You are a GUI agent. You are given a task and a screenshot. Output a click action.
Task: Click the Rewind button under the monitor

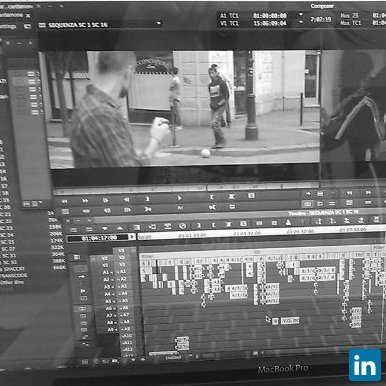pos(65,201)
